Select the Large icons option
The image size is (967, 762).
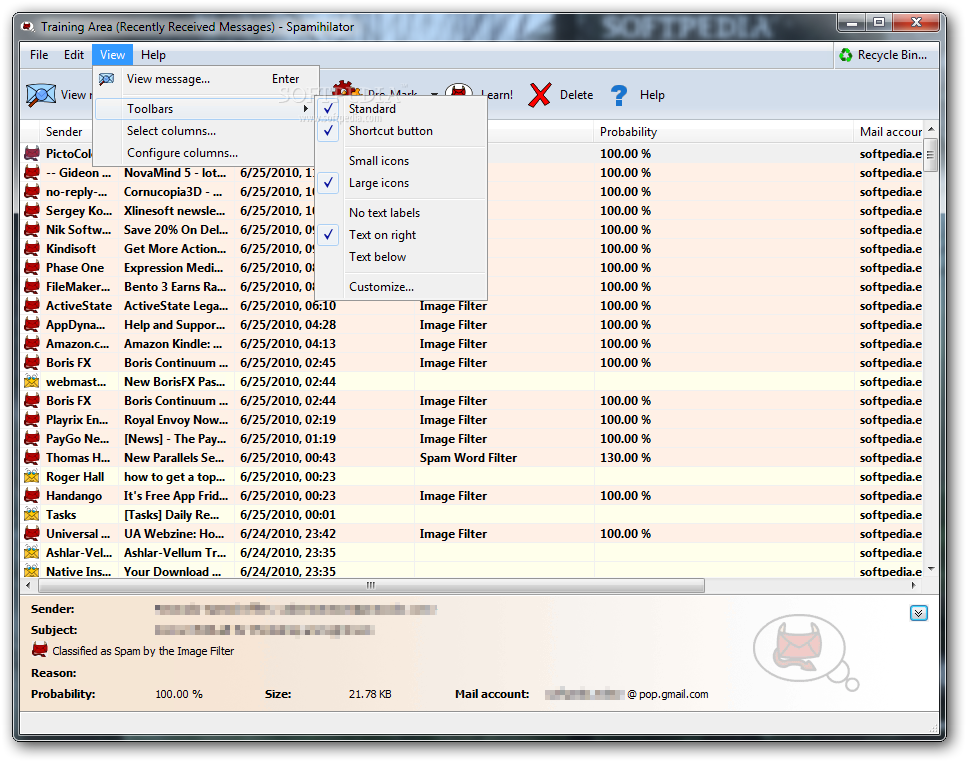[401, 182]
